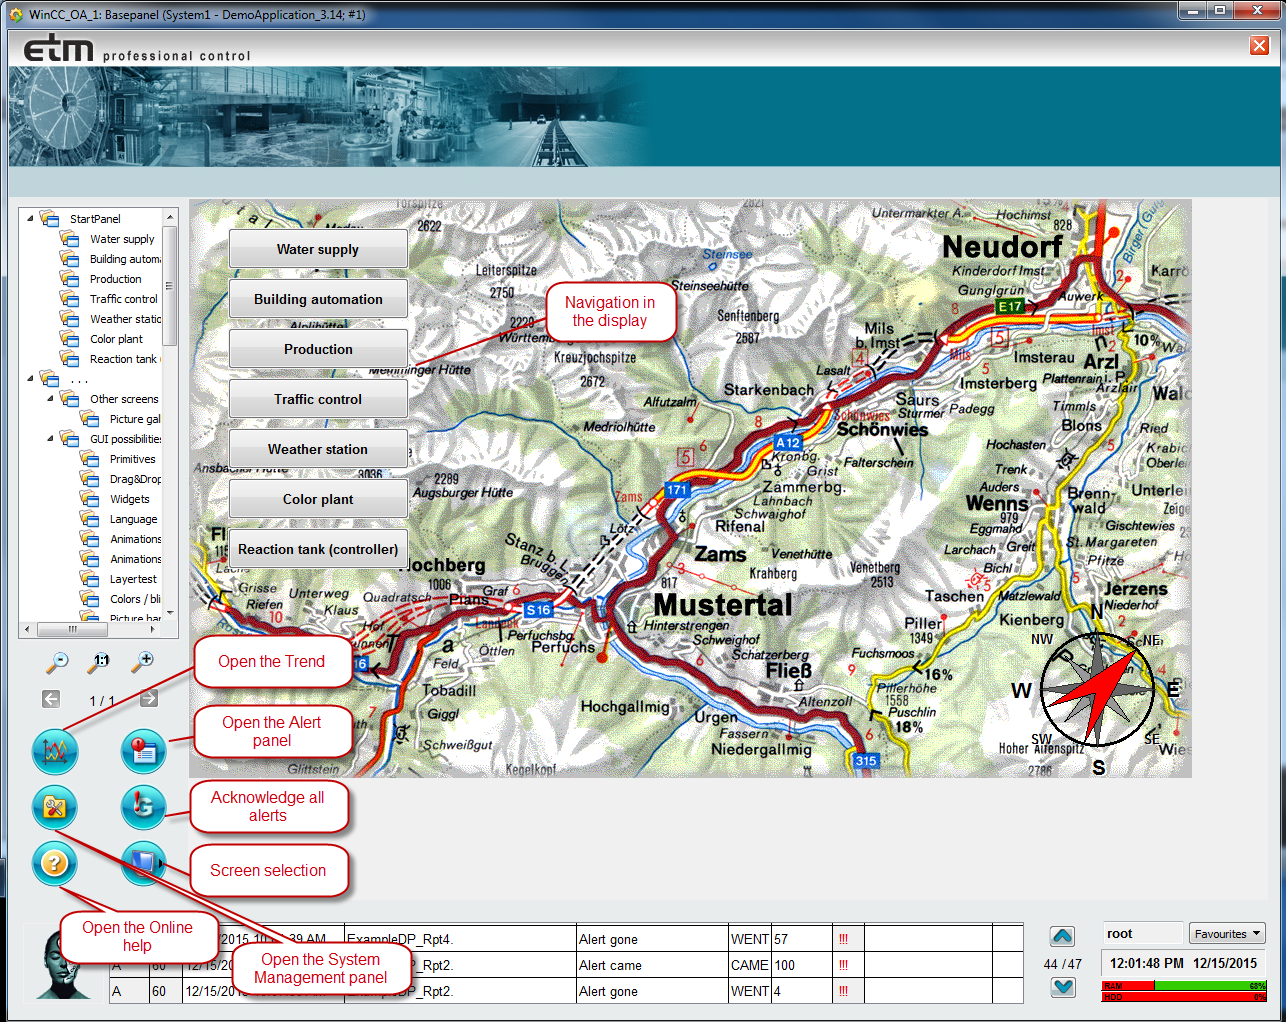Select Picture gallery tree item
1286x1022 pixels.
pyautogui.click(x=135, y=419)
